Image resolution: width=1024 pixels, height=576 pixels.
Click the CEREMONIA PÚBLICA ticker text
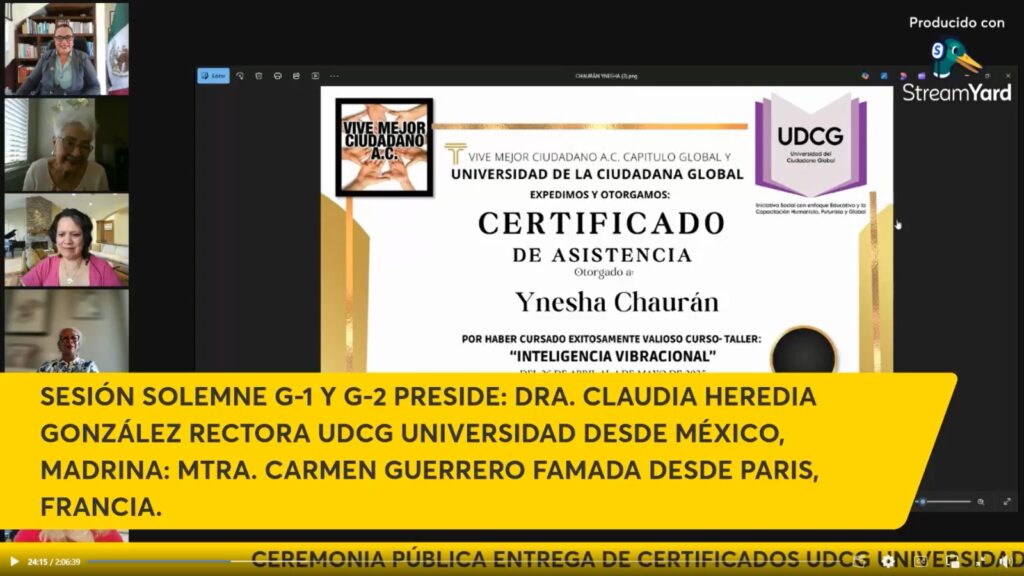[x=637, y=560]
